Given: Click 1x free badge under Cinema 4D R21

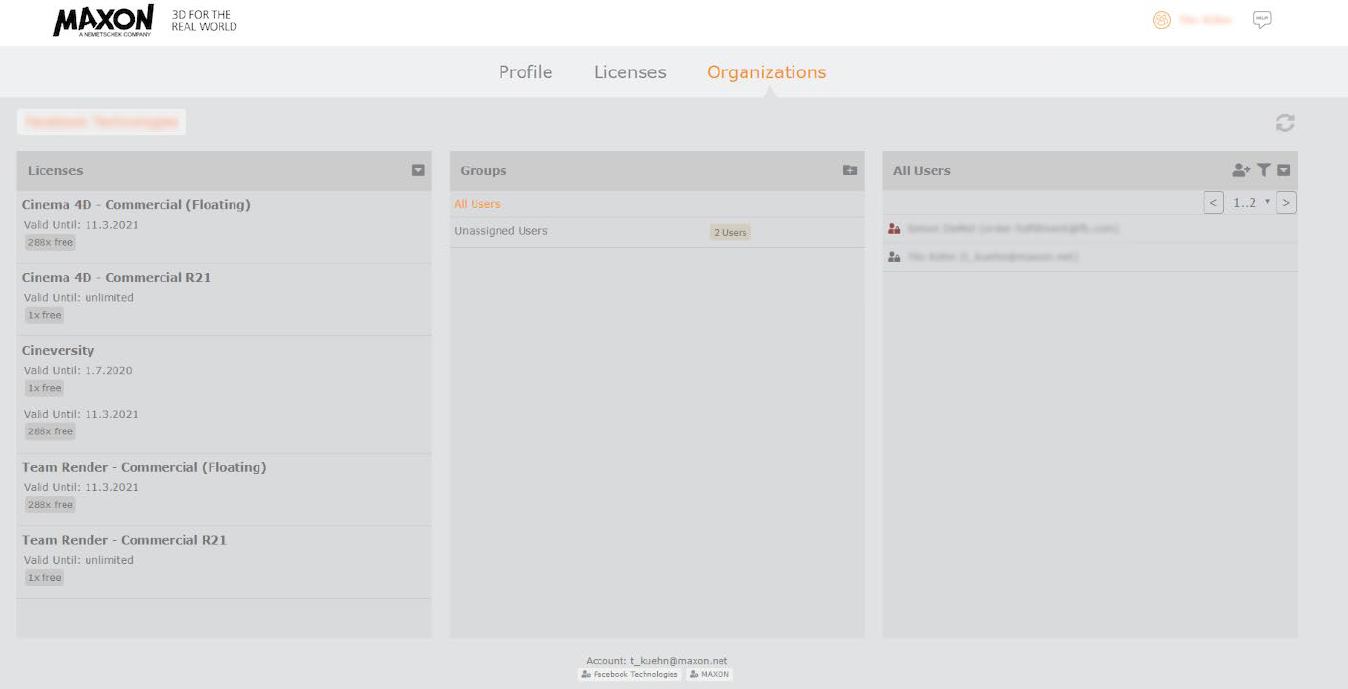Looking at the screenshot, I should click(x=44, y=315).
